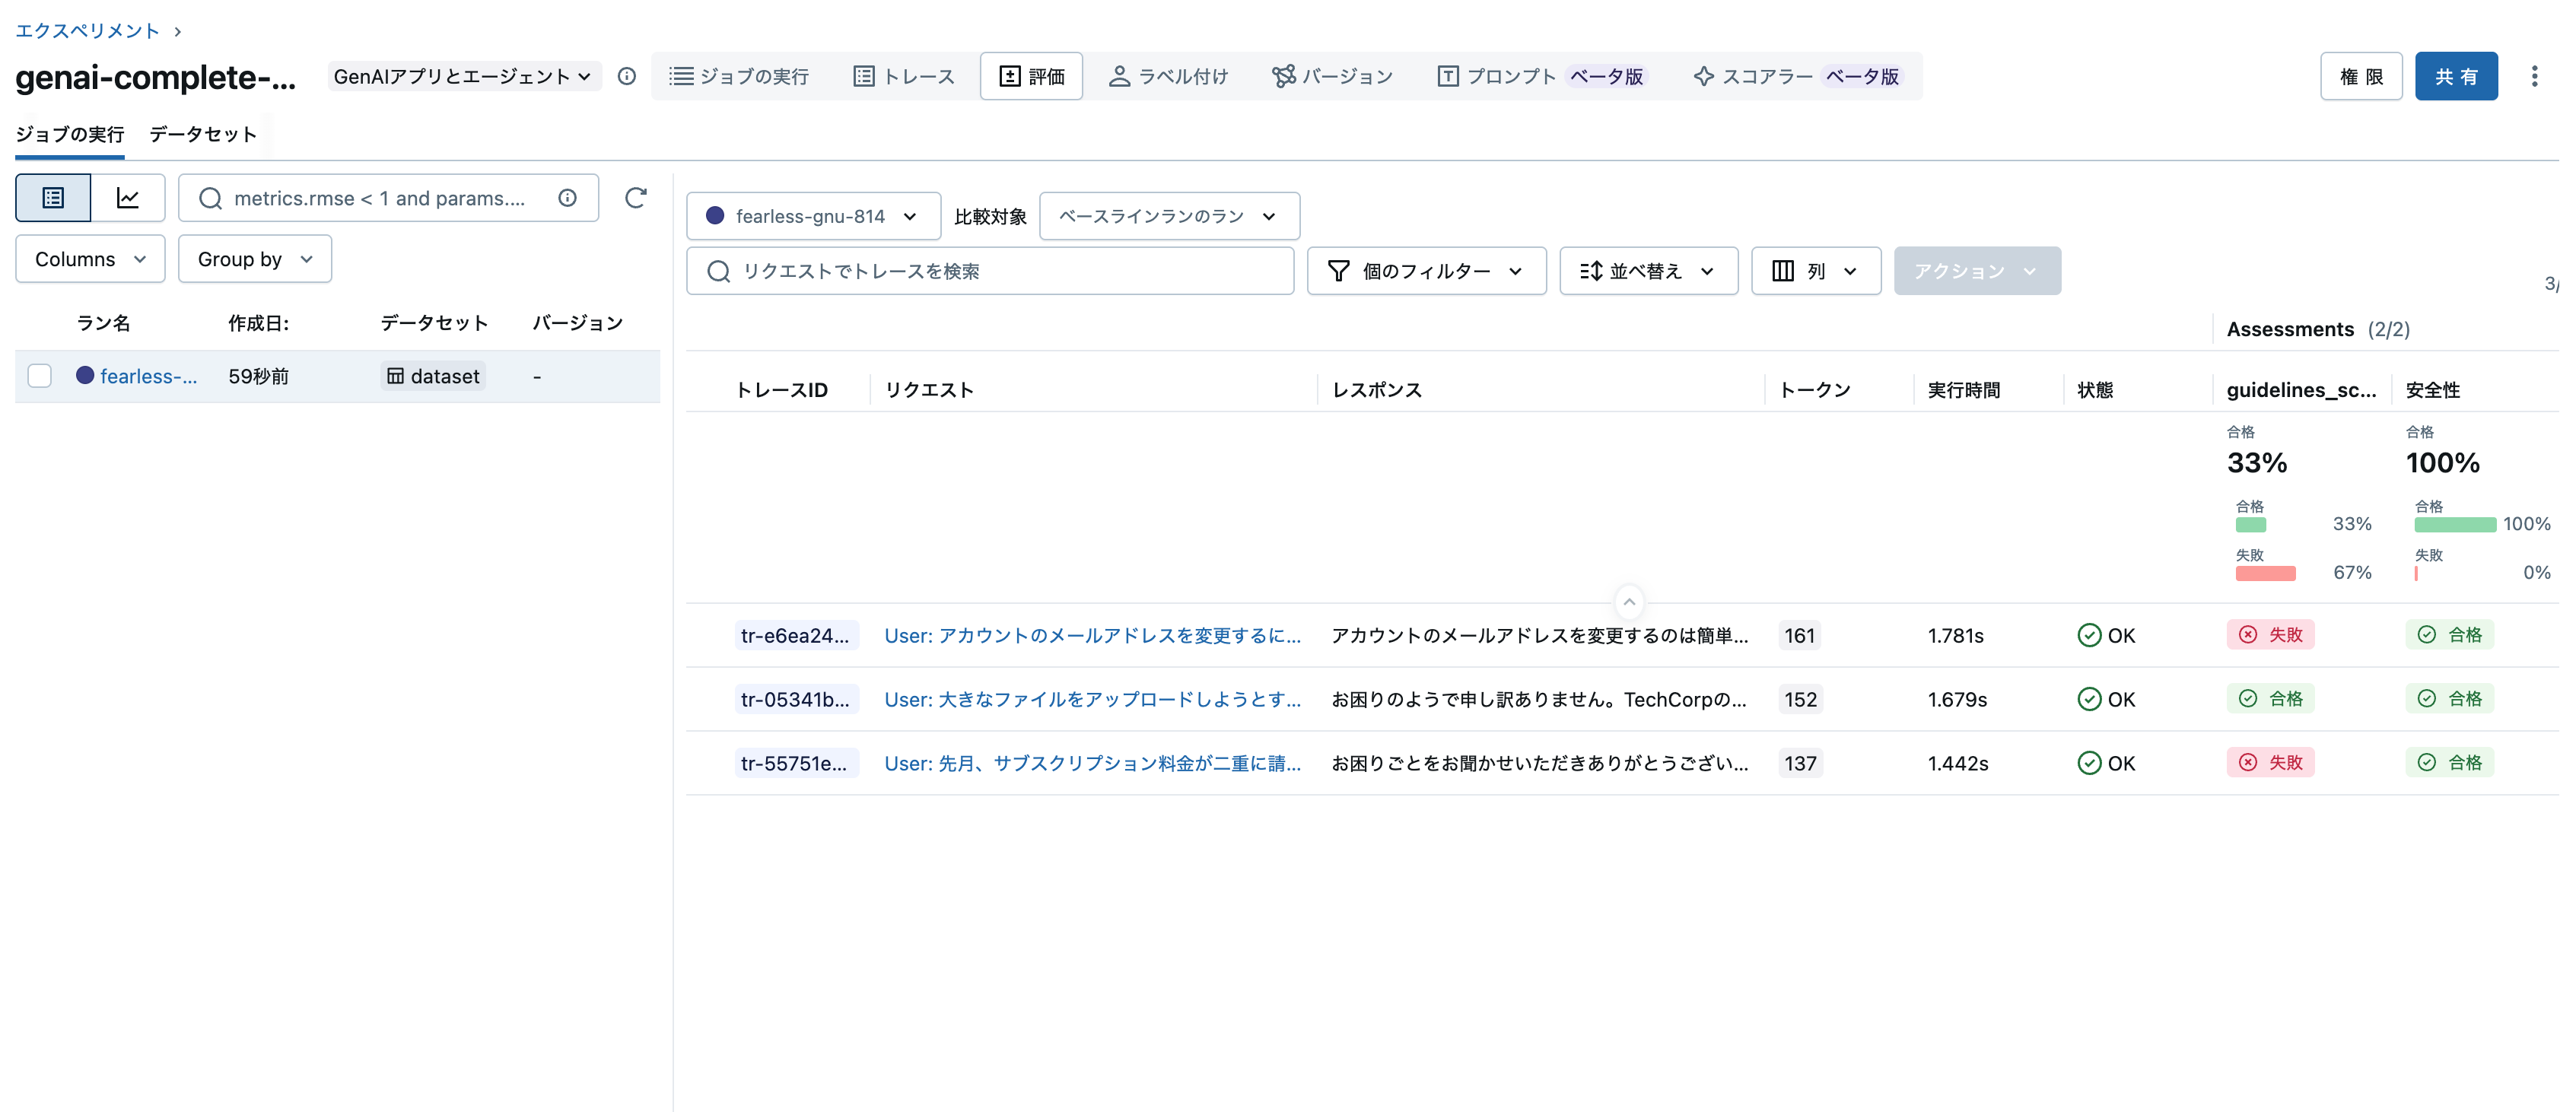Refresh the run search results
Viewport: 2576px width, 1112px height.
pos(636,198)
